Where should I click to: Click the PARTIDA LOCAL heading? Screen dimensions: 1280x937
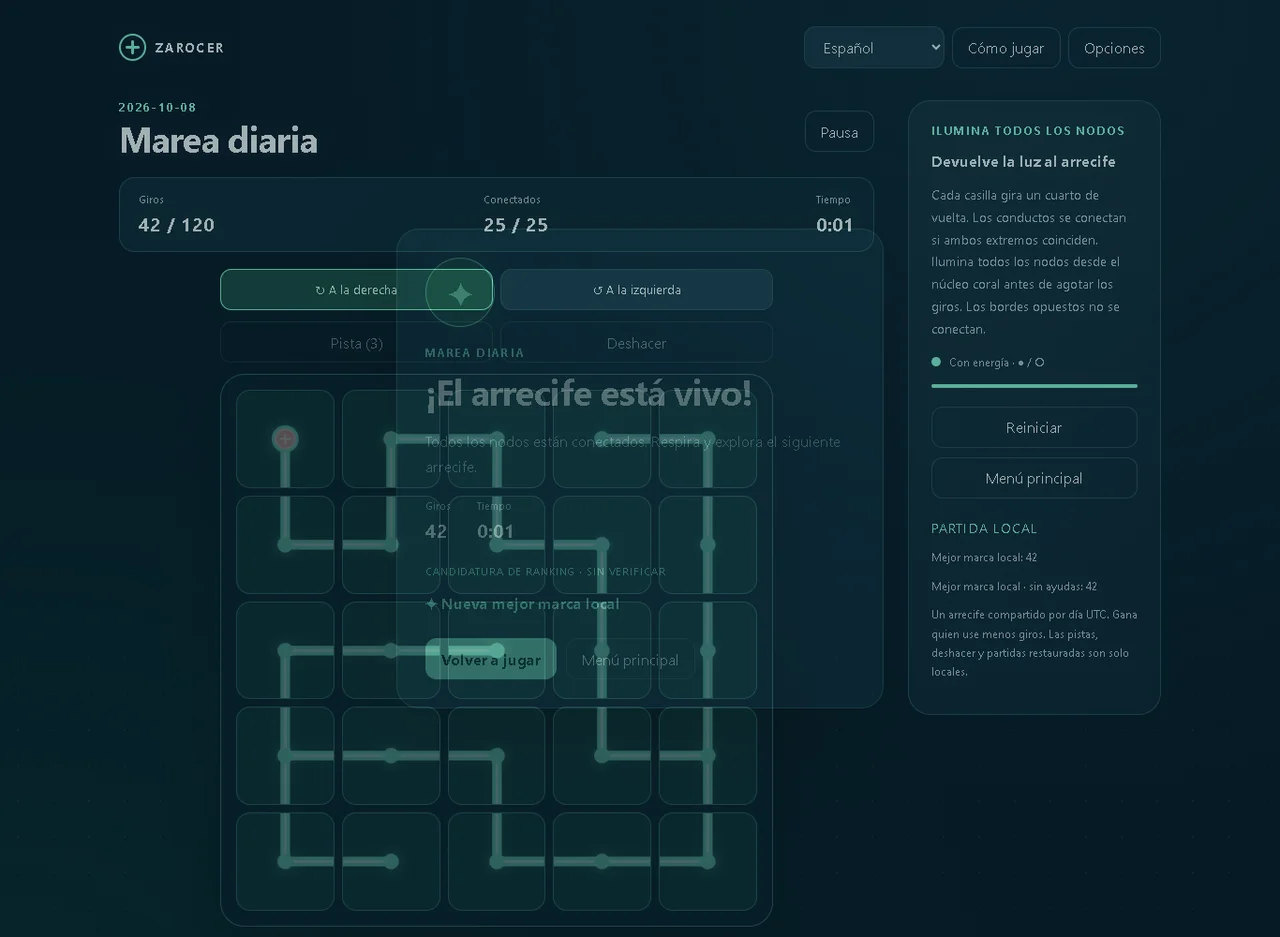[x=984, y=528]
